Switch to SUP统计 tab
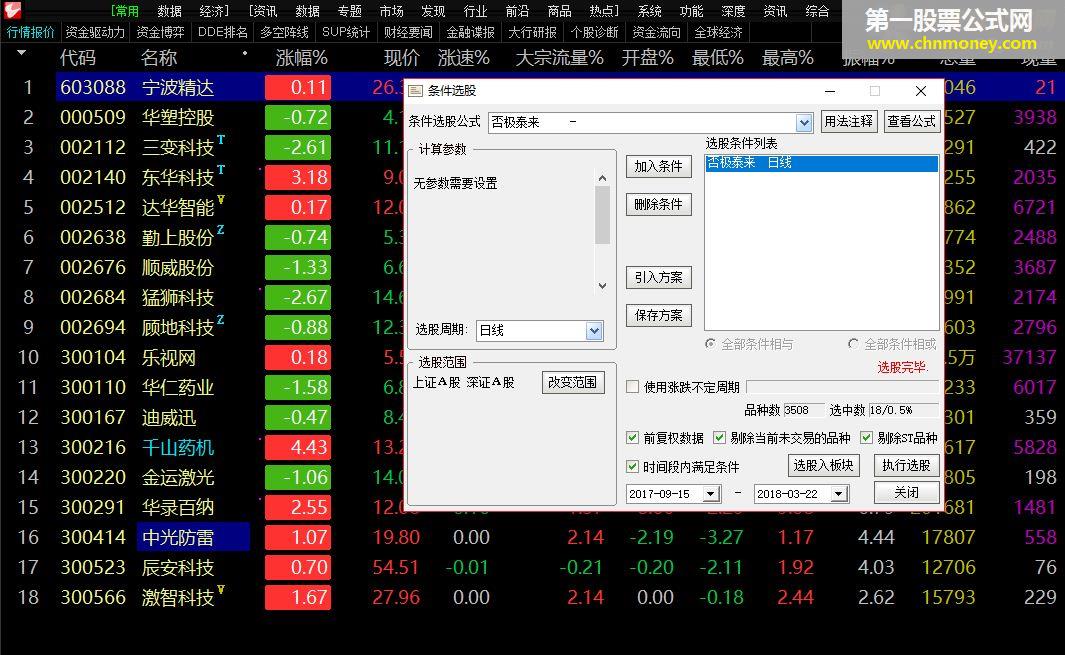The height and width of the screenshot is (655, 1065). [346, 32]
